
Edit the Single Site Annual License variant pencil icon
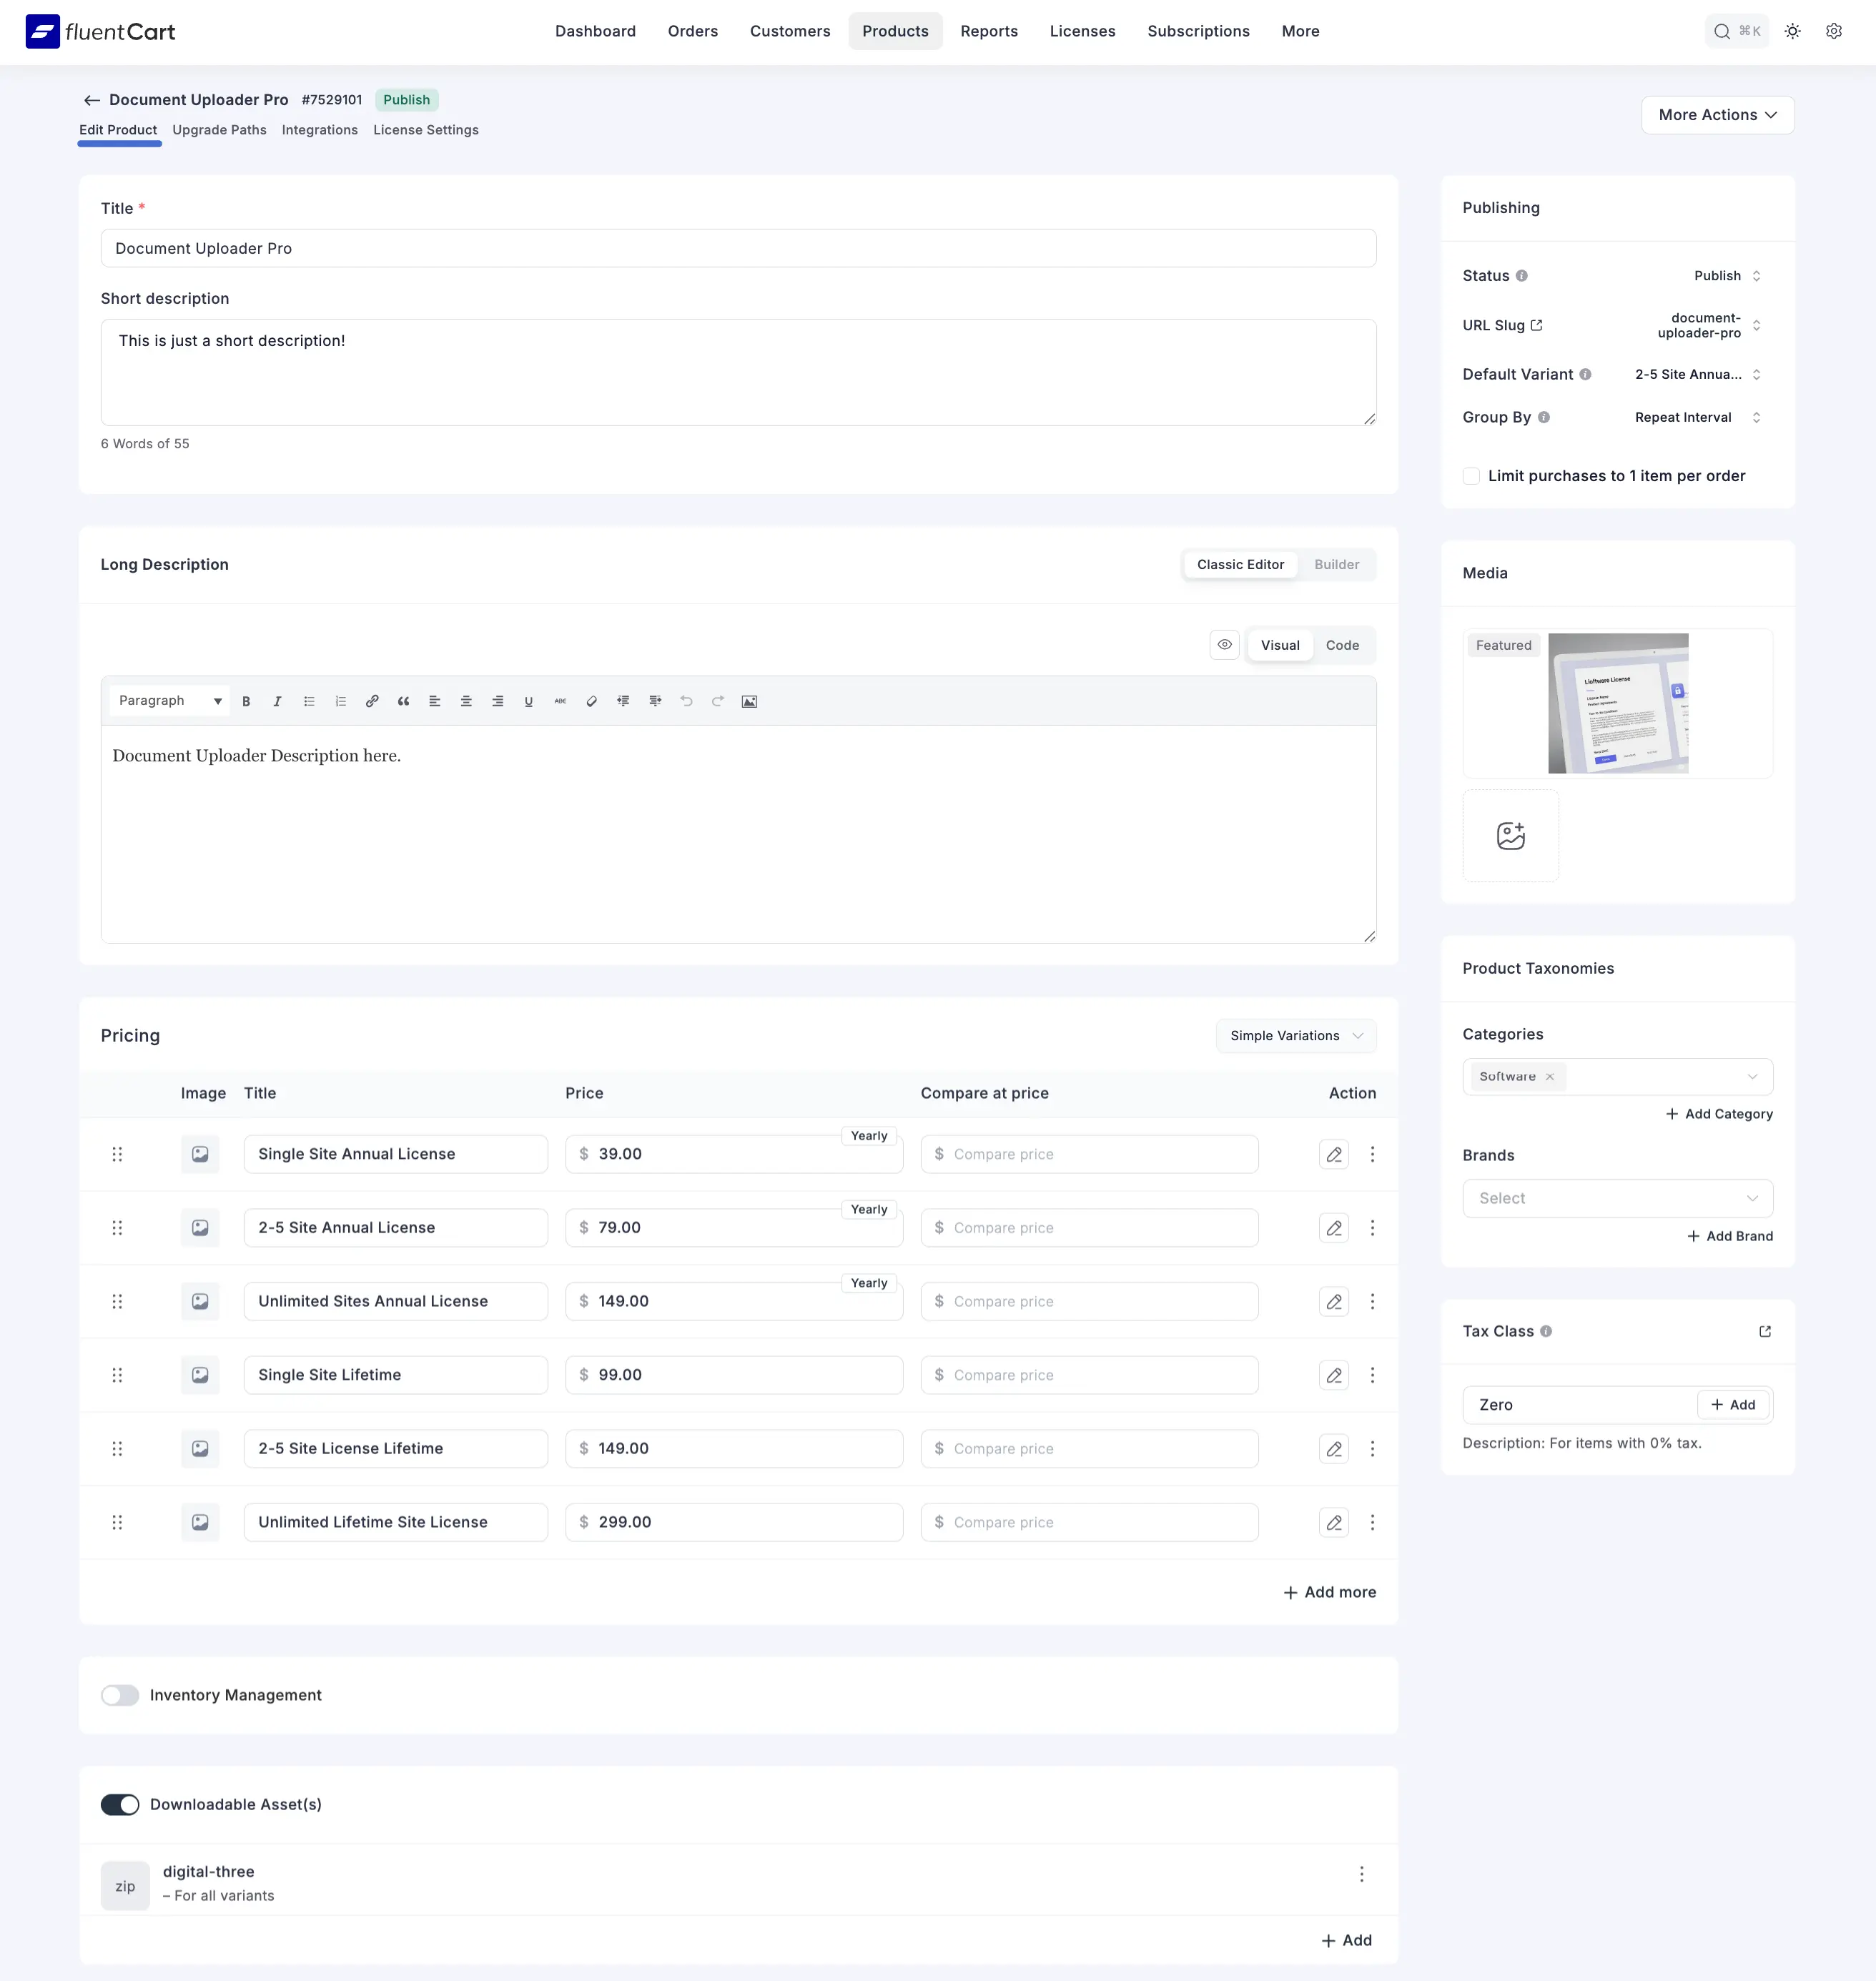coord(1333,1154)
